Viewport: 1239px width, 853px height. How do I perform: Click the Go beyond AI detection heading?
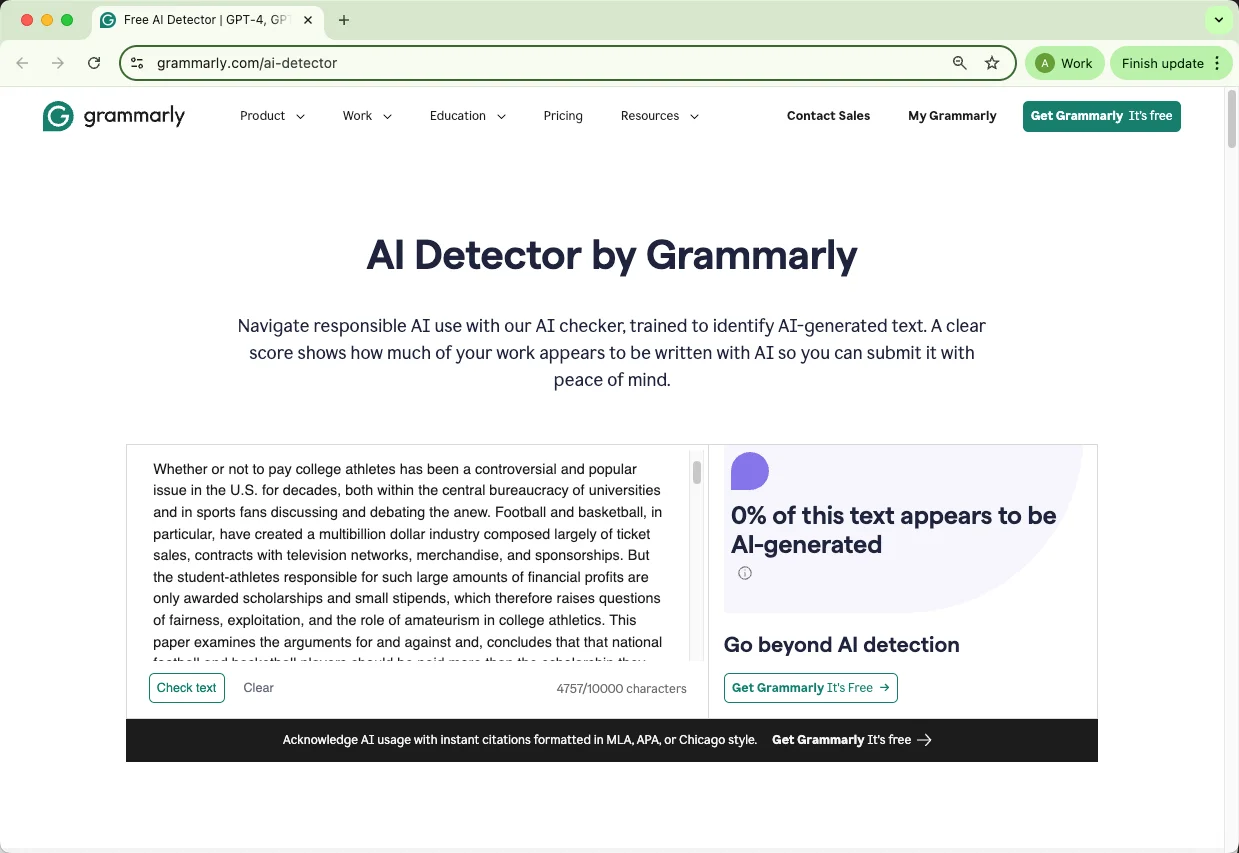point(842,645)
